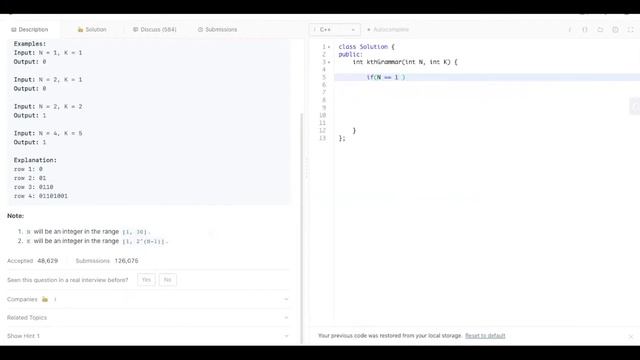The height and width of the screenshot is (360, 640).
Task: Open the editor info icon
Action: [570, 30]
